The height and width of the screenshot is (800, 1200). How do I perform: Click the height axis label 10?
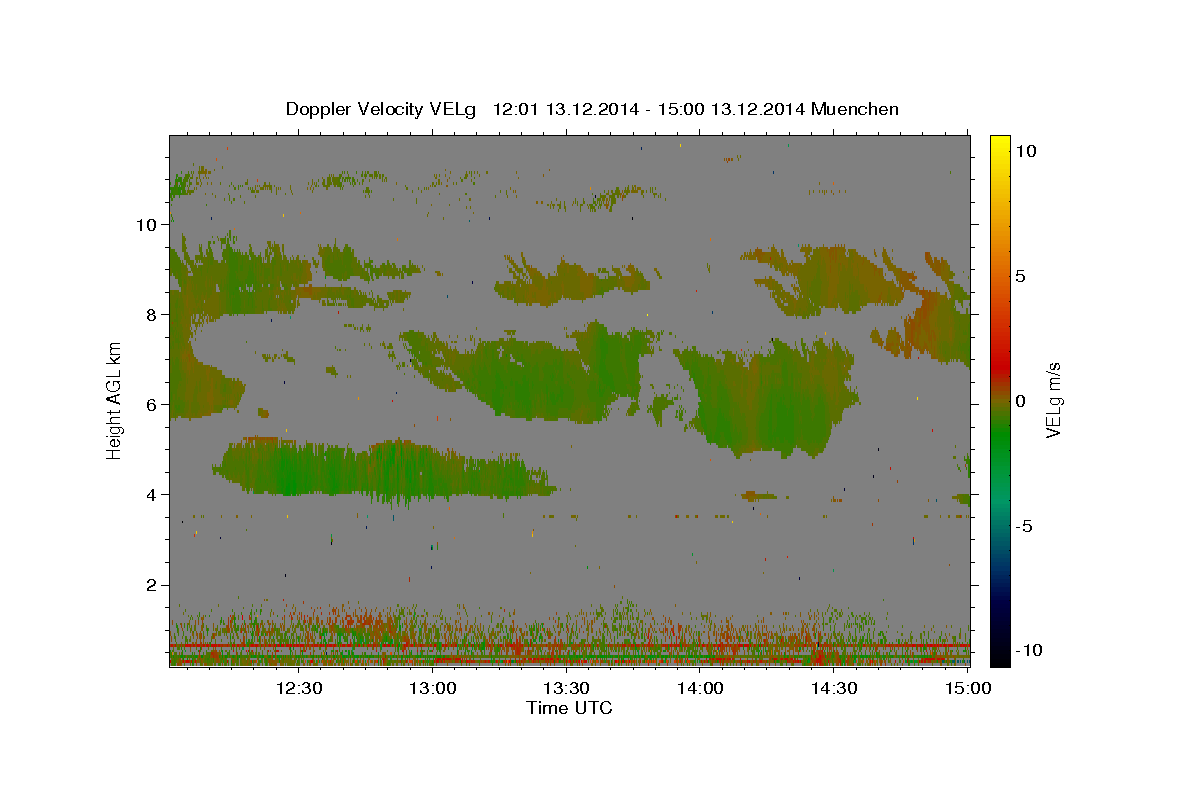pyautogui.click(x=146, y=225)
